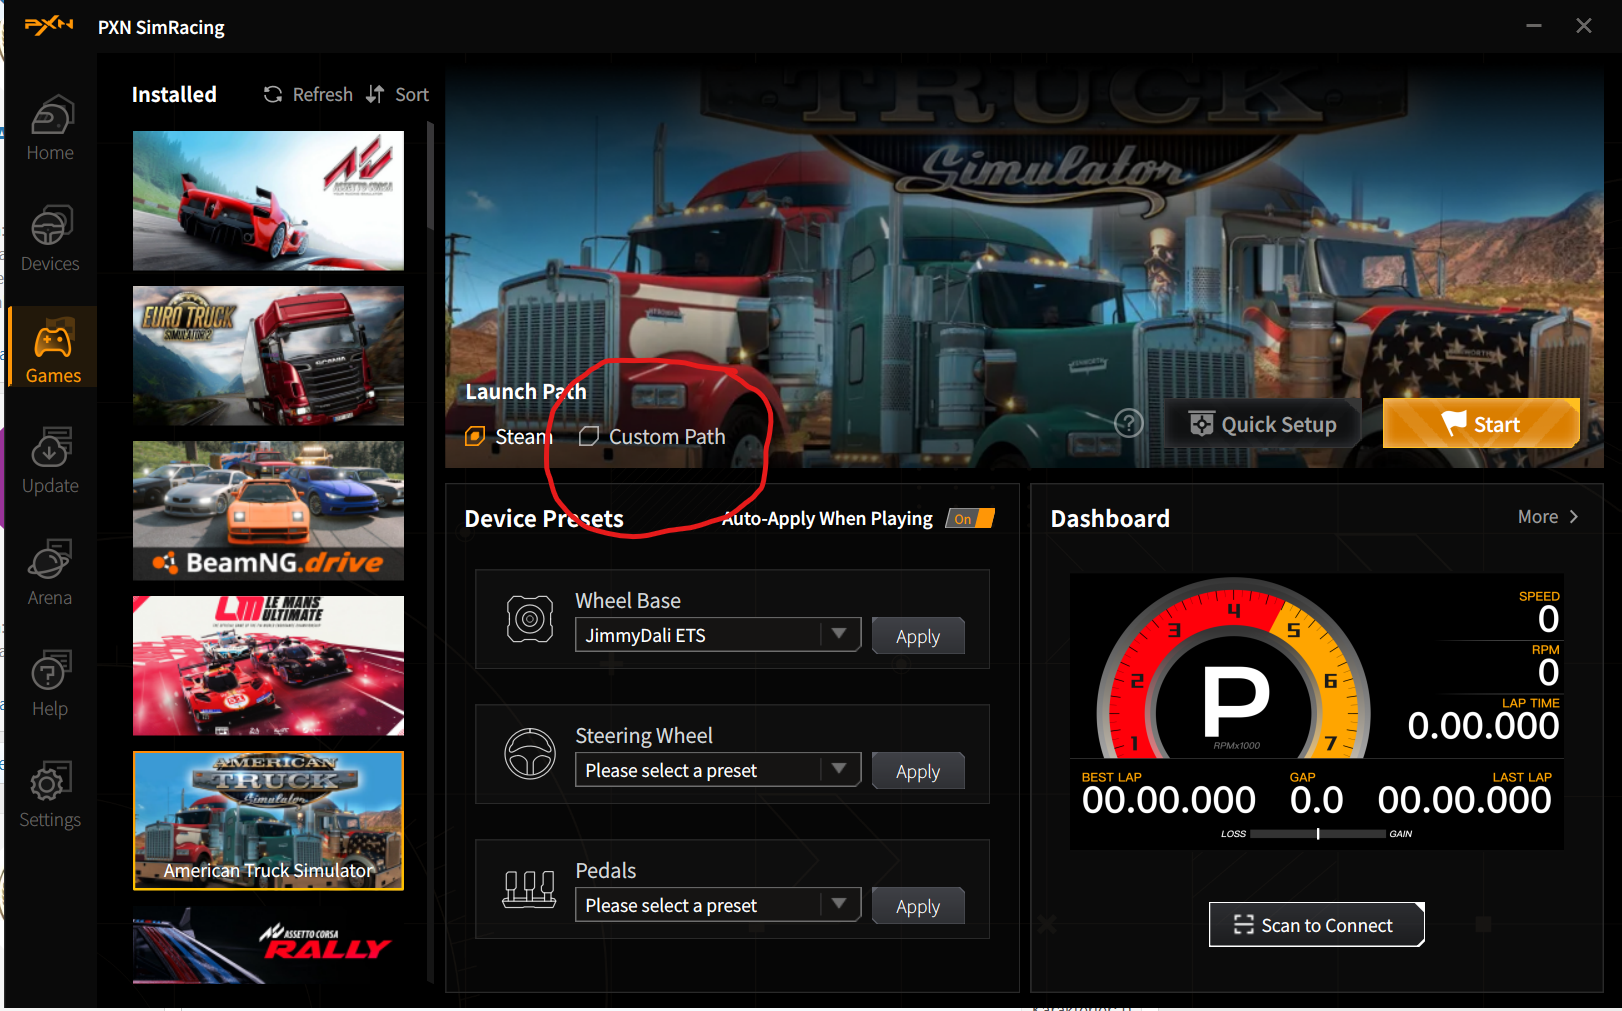The image size is (1622, 1011).
Task: Click the Refresh installed games icon
Action: pos(272,94)
